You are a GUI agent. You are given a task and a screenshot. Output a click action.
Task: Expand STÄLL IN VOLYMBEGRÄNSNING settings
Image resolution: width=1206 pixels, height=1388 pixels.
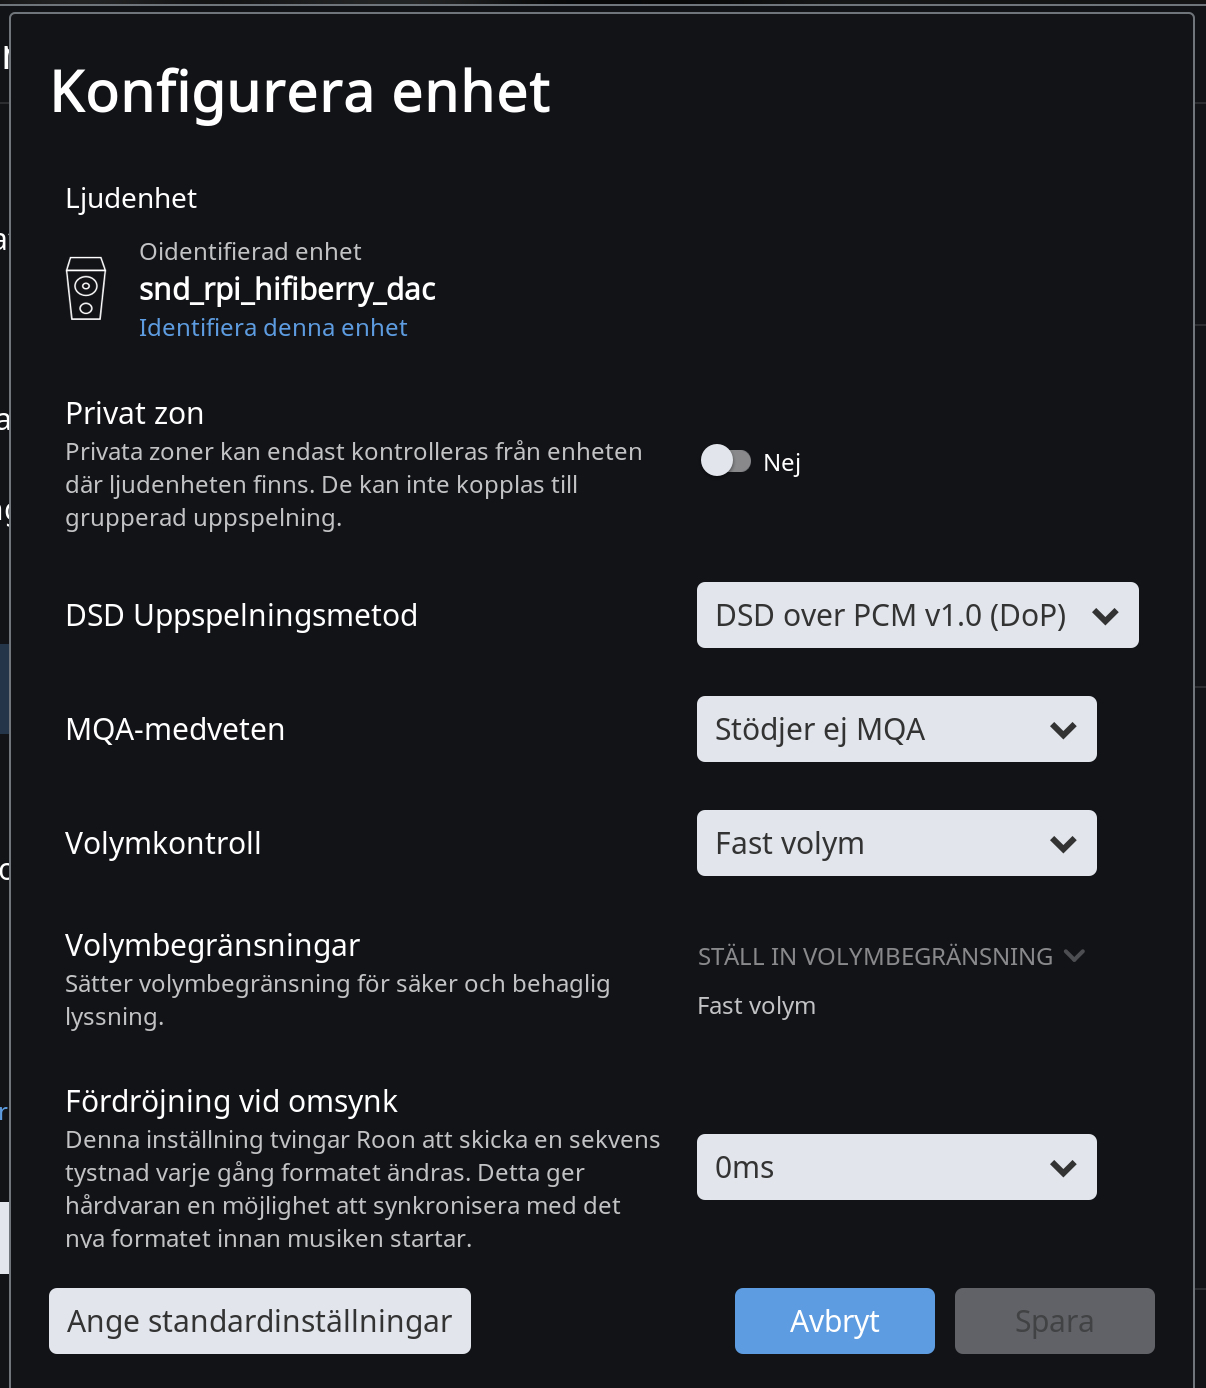tap(891, 957)
